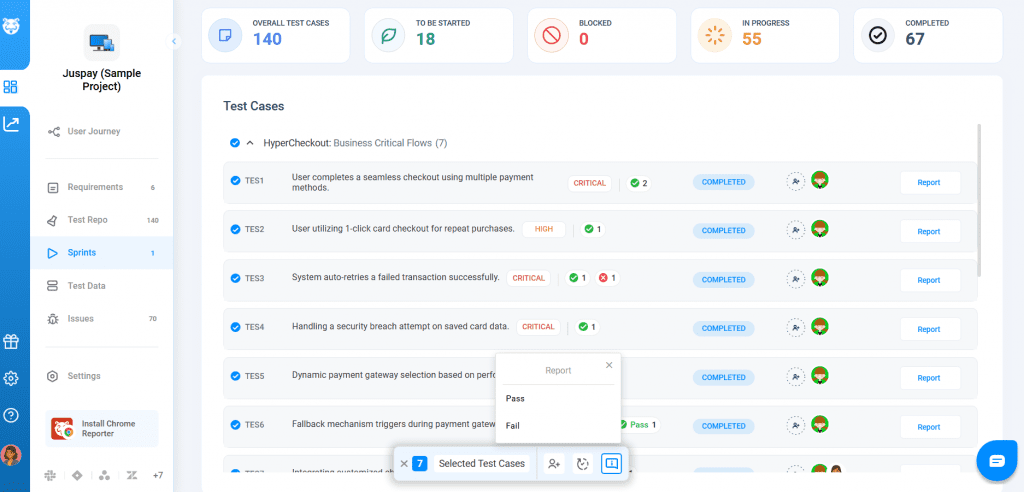Open the dashboard grid icon in left rail
1024x492 pixels.
(x=11, y=87)
